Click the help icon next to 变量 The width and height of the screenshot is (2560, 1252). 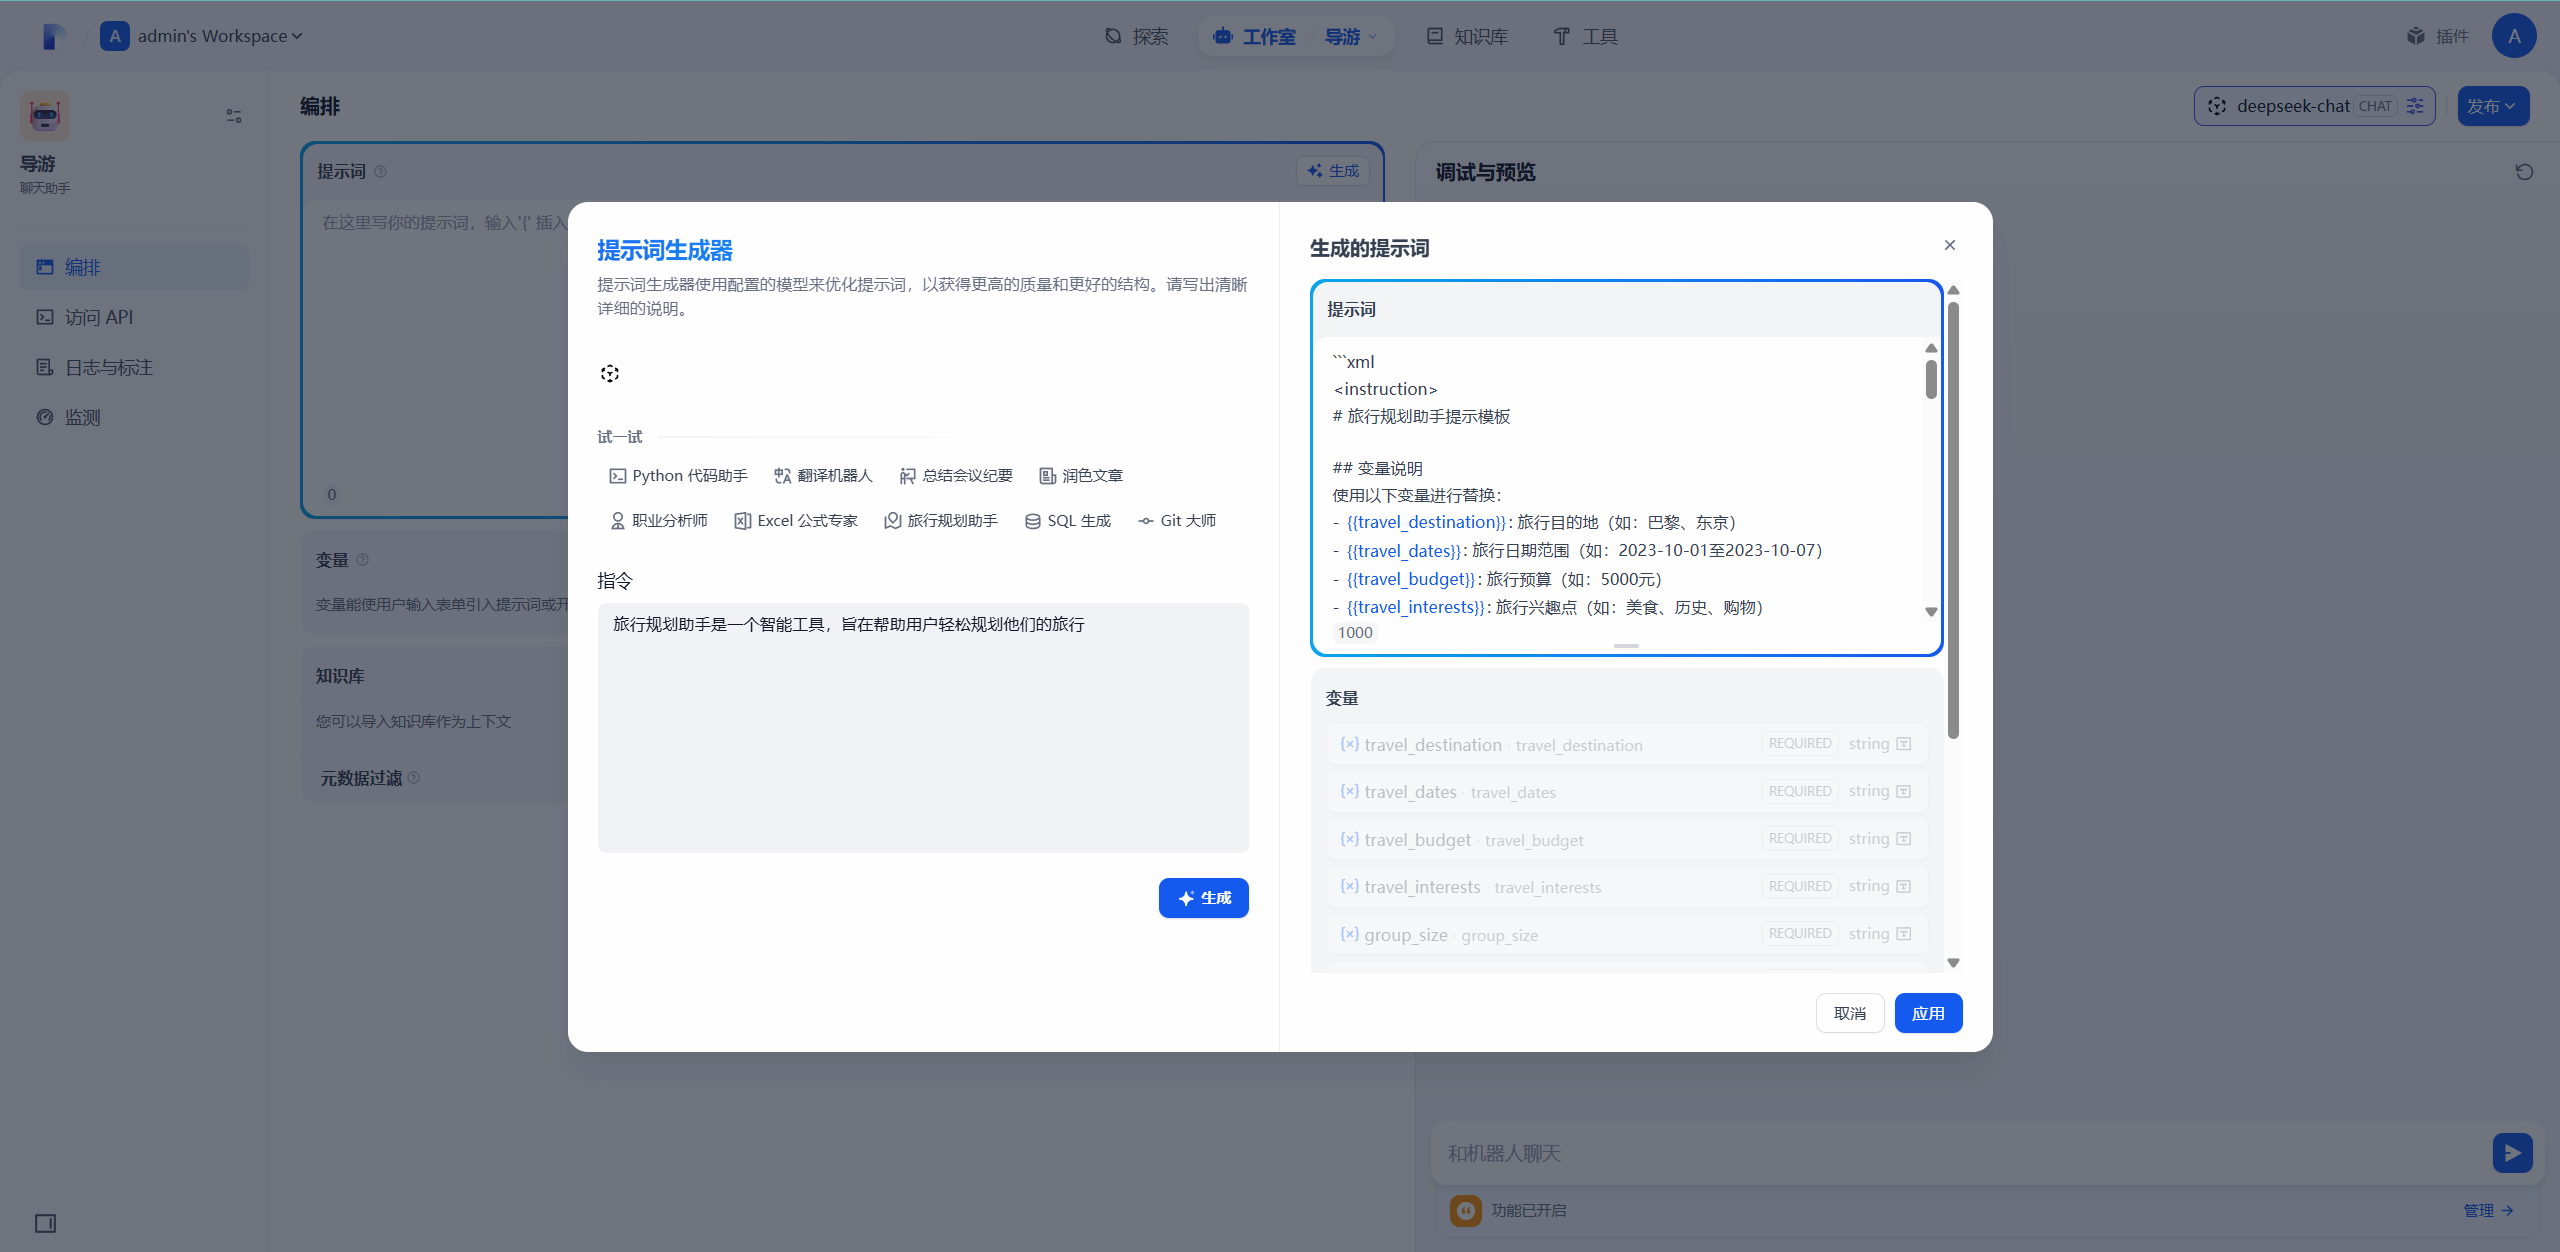tap(363, 560)
